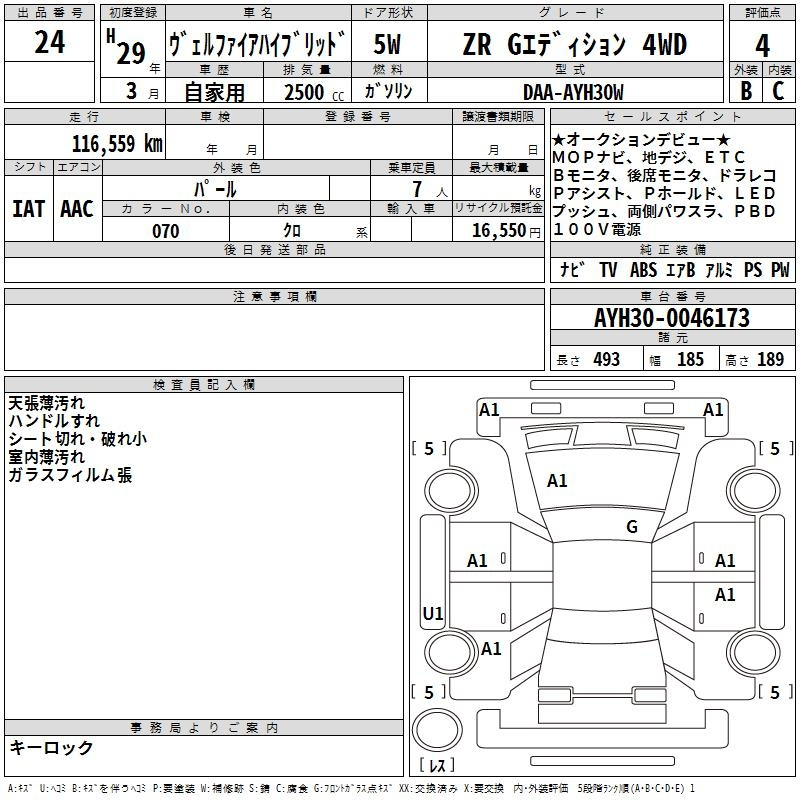800x800 pixels.
Task: Click interior grade C
Action: pyautogui.click(x=778, y=90)
